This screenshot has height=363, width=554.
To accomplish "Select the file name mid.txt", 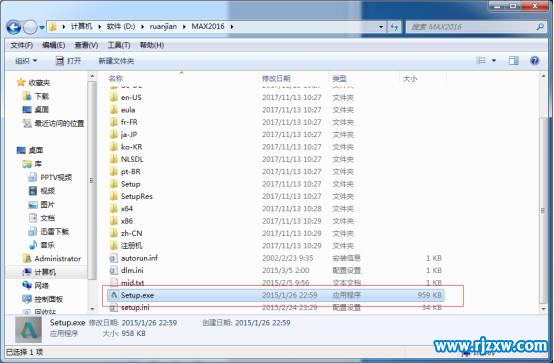I will [x=132, y=283].
